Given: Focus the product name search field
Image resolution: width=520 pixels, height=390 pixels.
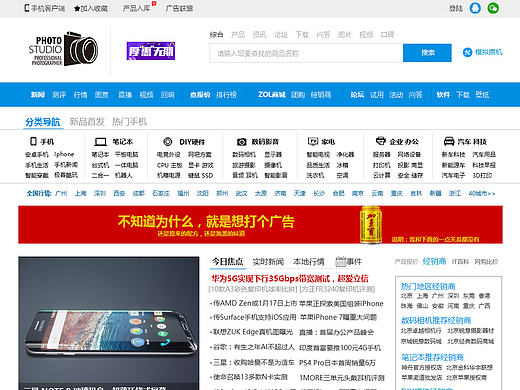Looking at the screenshot, I should click(x=306, y=53).
